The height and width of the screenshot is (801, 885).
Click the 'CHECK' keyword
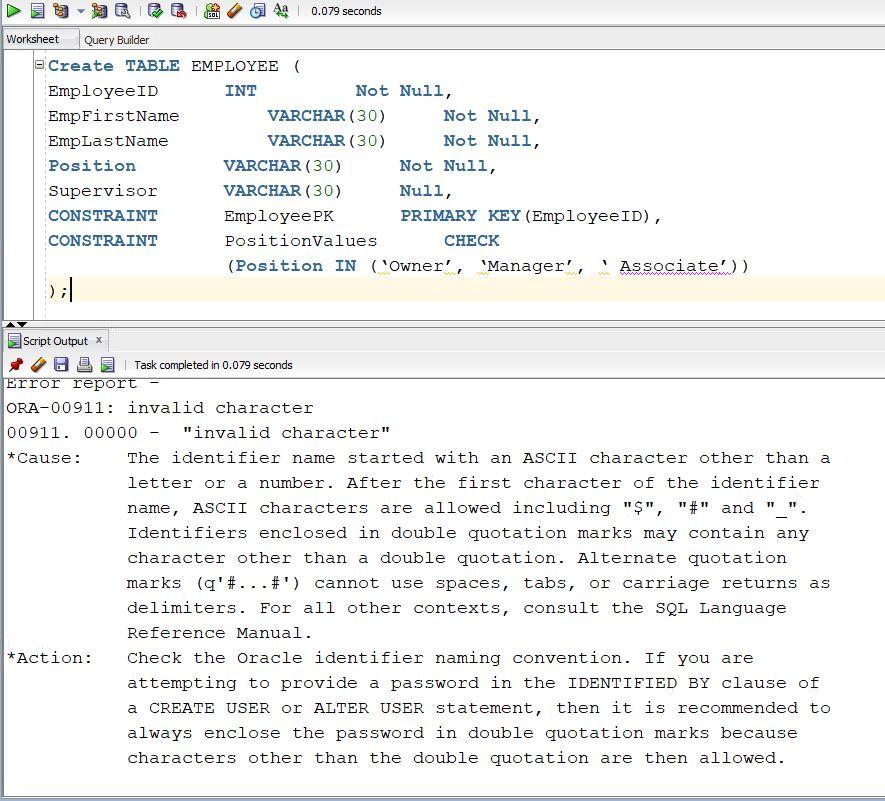pos(471,240)
